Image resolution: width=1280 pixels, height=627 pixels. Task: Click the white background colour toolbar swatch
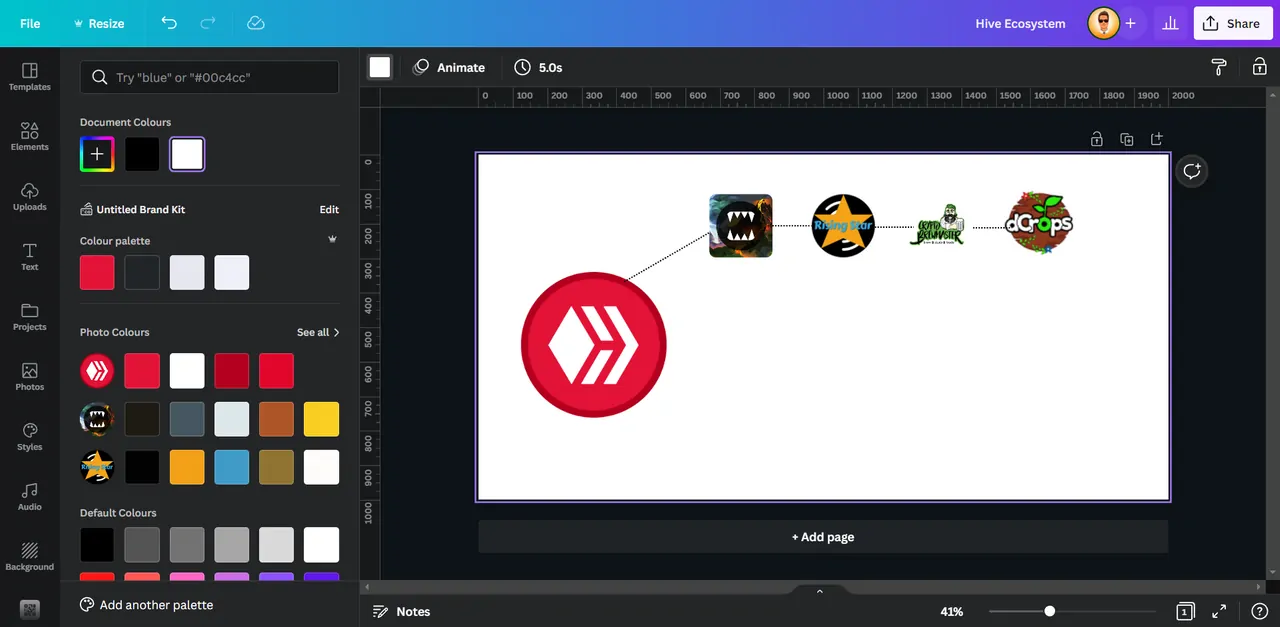tap(380, 67)
